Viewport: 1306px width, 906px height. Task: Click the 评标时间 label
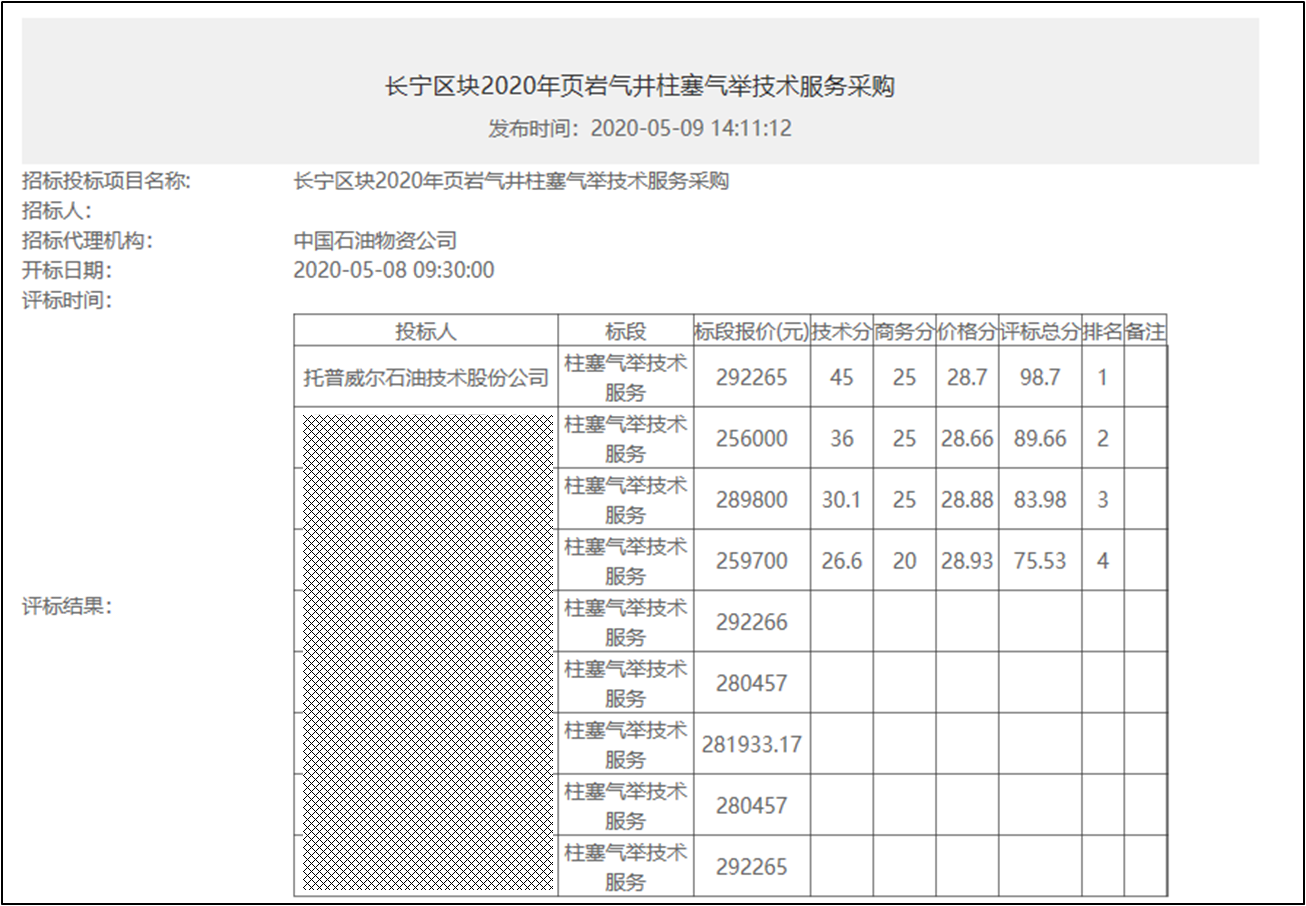(x=67, y=300)
